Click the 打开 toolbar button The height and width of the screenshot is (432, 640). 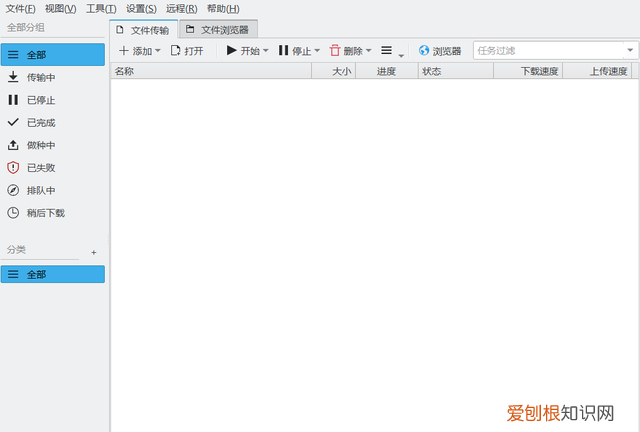tap(187, 51)
